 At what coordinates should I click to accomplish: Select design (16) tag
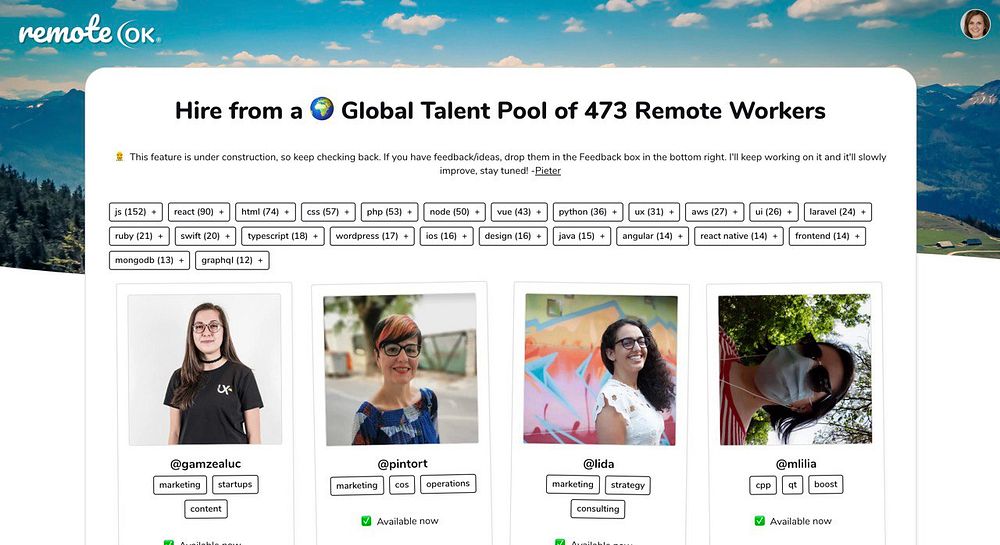tap(513, 236)
